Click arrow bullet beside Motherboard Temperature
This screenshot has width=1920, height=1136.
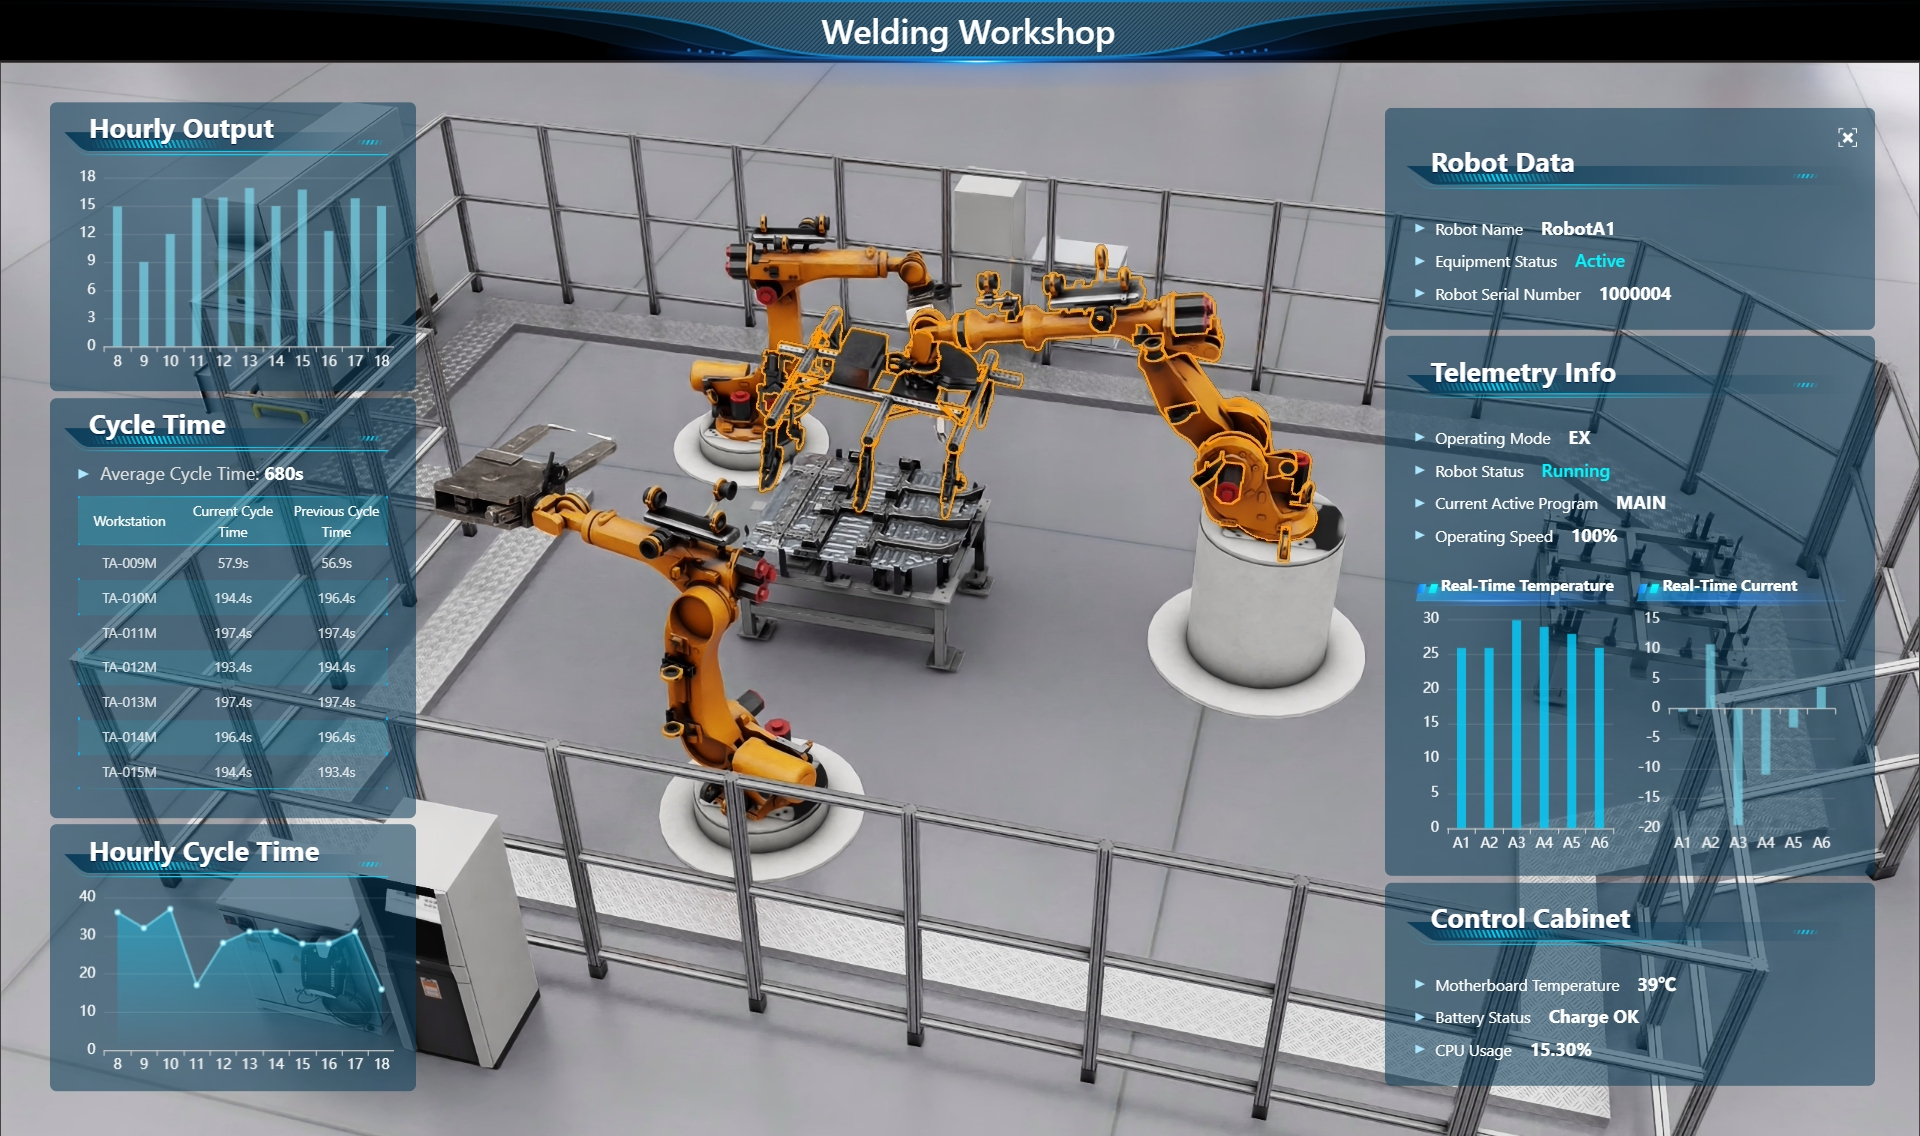pos(1419,985)
